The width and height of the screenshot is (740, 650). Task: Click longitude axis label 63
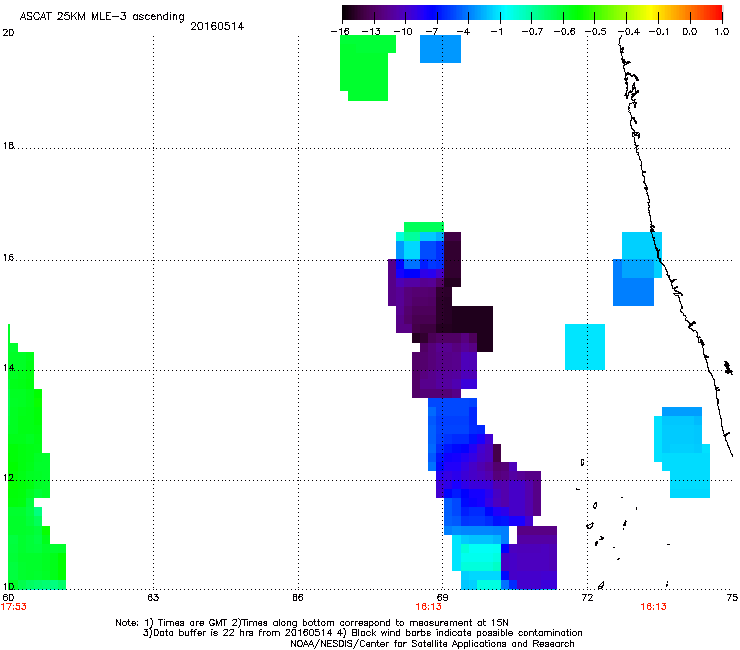click(x=153, y=598)
